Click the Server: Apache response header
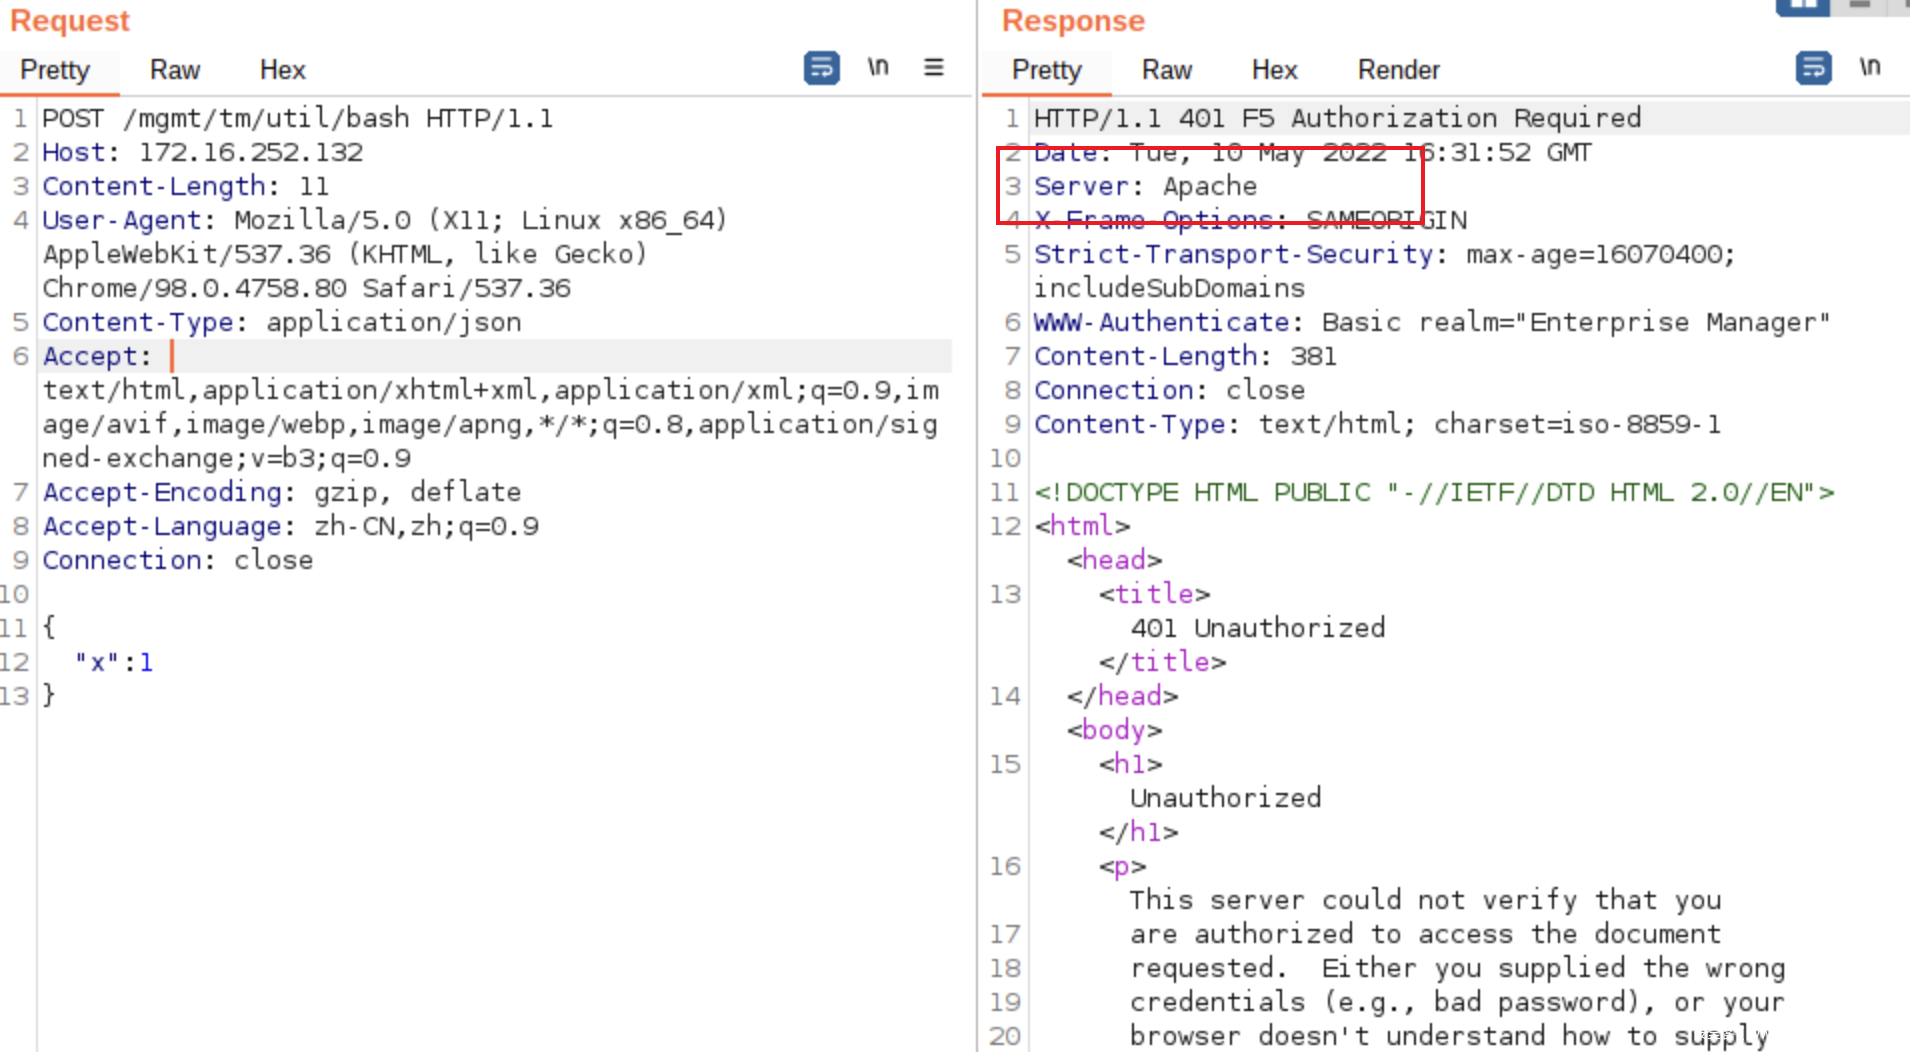The height and width of the screenshot is (1052, 1910). coord(1145,186)
